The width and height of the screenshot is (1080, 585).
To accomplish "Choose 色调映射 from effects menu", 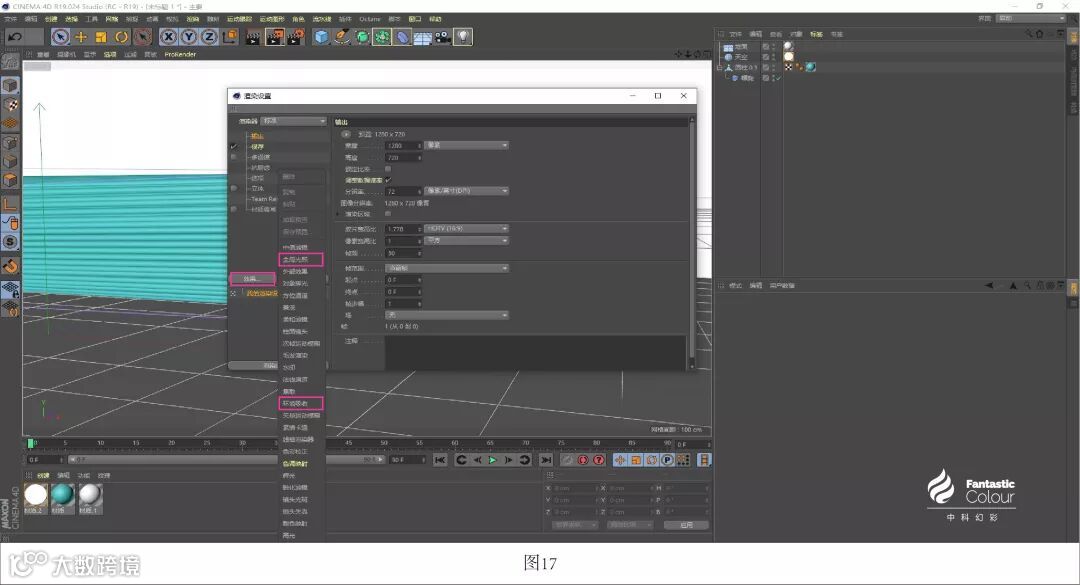I will point(295,464).
